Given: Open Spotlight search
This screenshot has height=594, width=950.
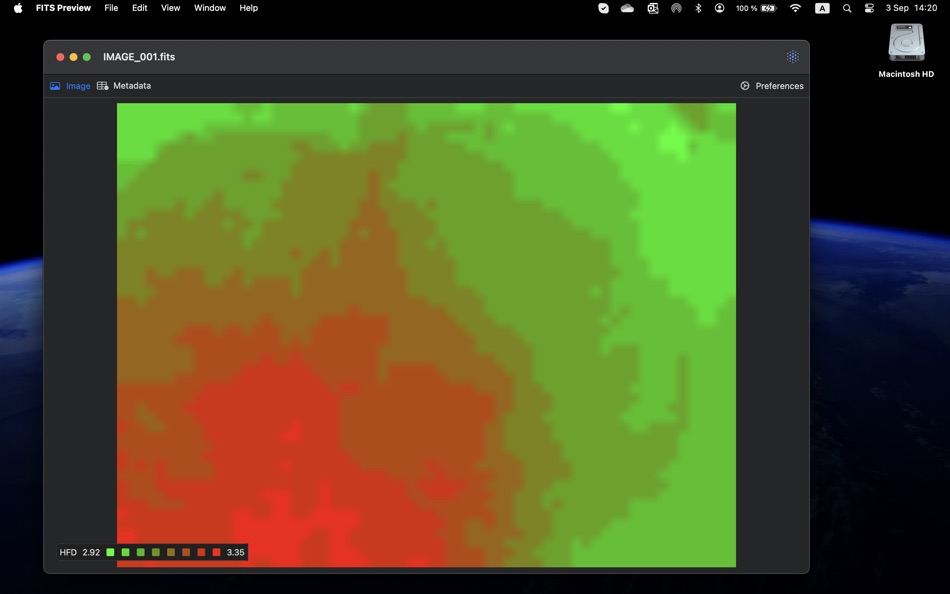Looking at the screenshot, I should click(847, 8).
